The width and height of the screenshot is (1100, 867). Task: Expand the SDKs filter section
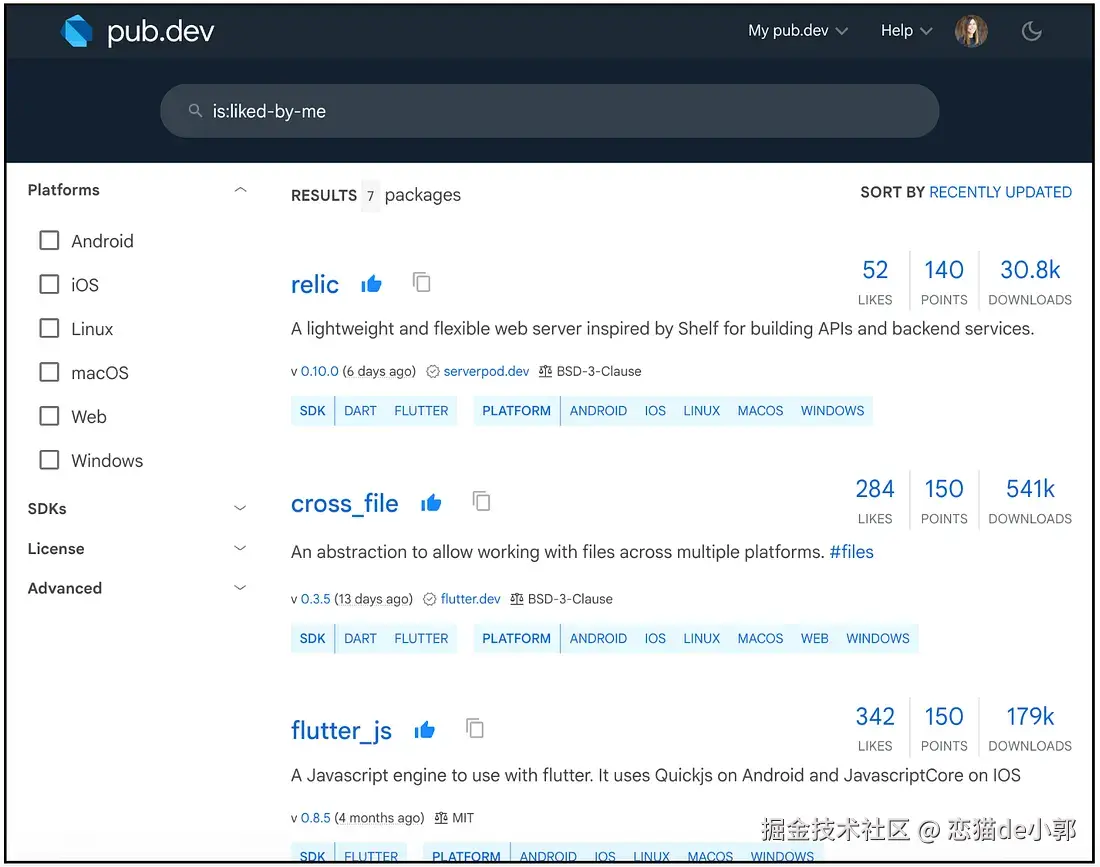point(240,508)
